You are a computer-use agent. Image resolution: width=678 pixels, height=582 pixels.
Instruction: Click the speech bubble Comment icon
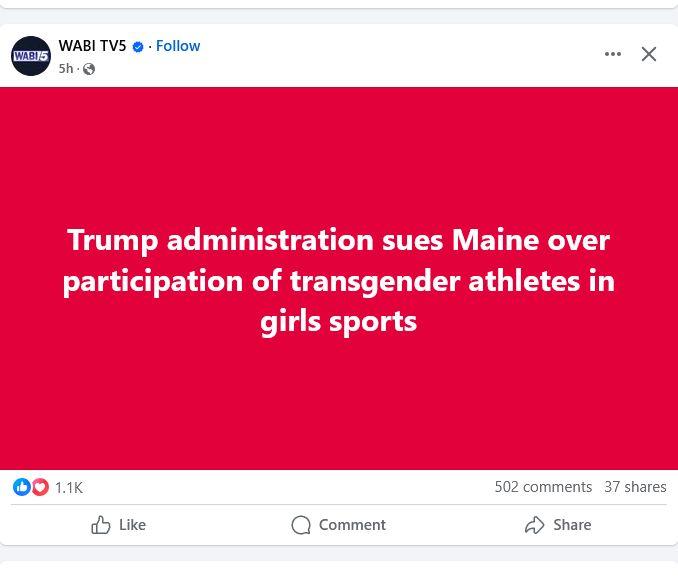[x=301, y=525]
